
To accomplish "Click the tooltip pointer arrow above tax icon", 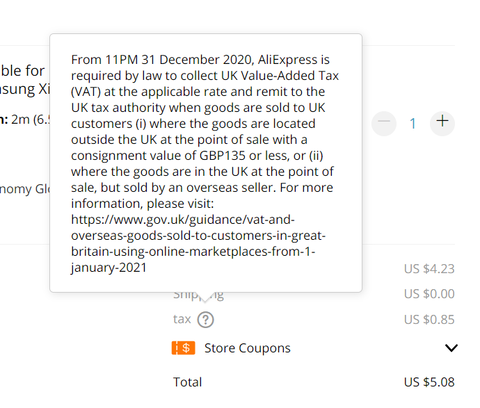I will pyautogui.click(x=205, y=297).
